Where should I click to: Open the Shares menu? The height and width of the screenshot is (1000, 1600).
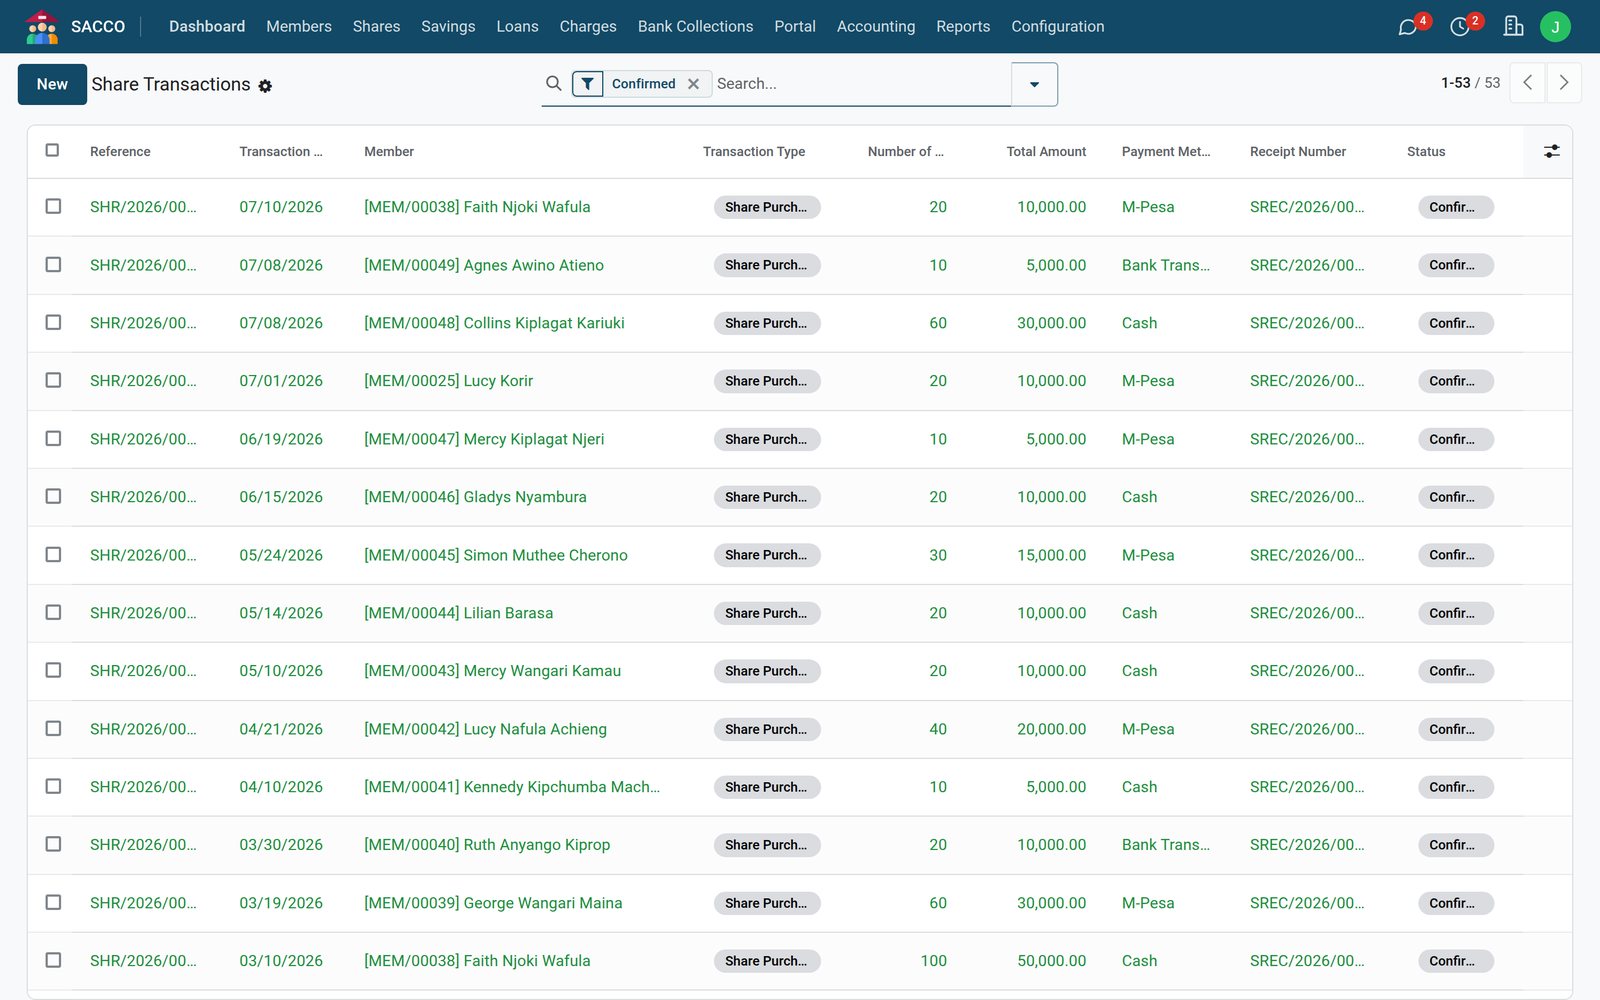tap(376, 27)
